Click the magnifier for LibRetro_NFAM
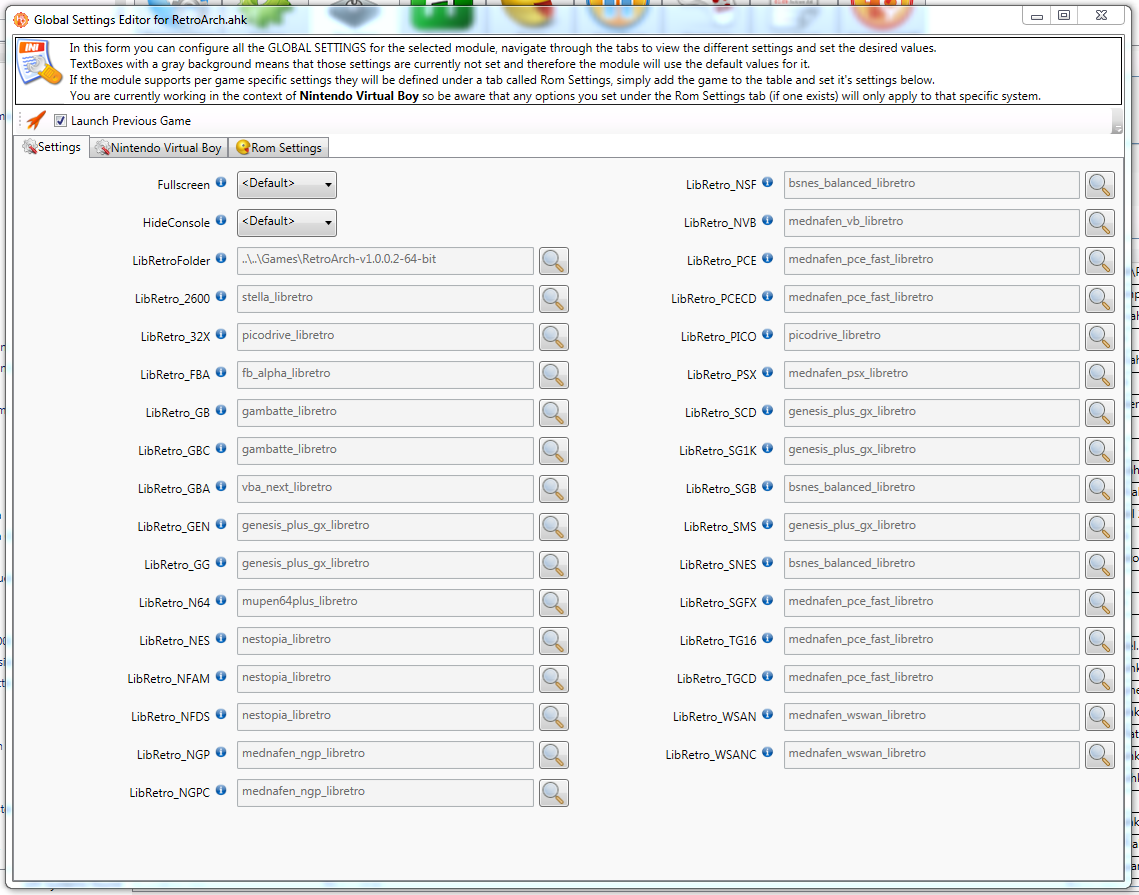This screenshot has height=895, width=1139. click(x=554, y=679)
